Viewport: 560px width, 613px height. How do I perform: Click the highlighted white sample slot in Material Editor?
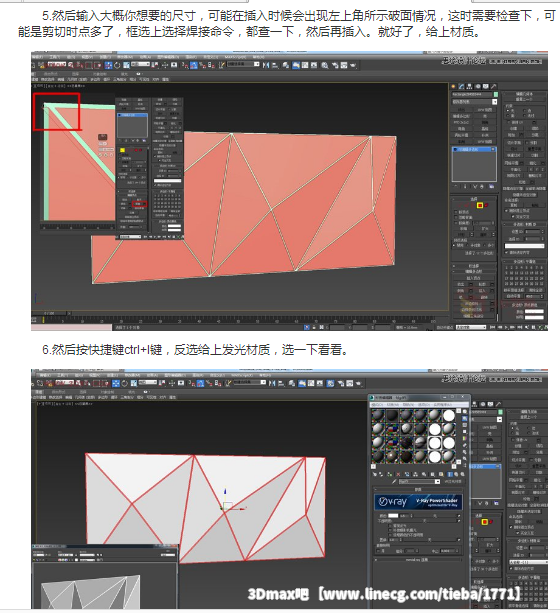(435, 443)
